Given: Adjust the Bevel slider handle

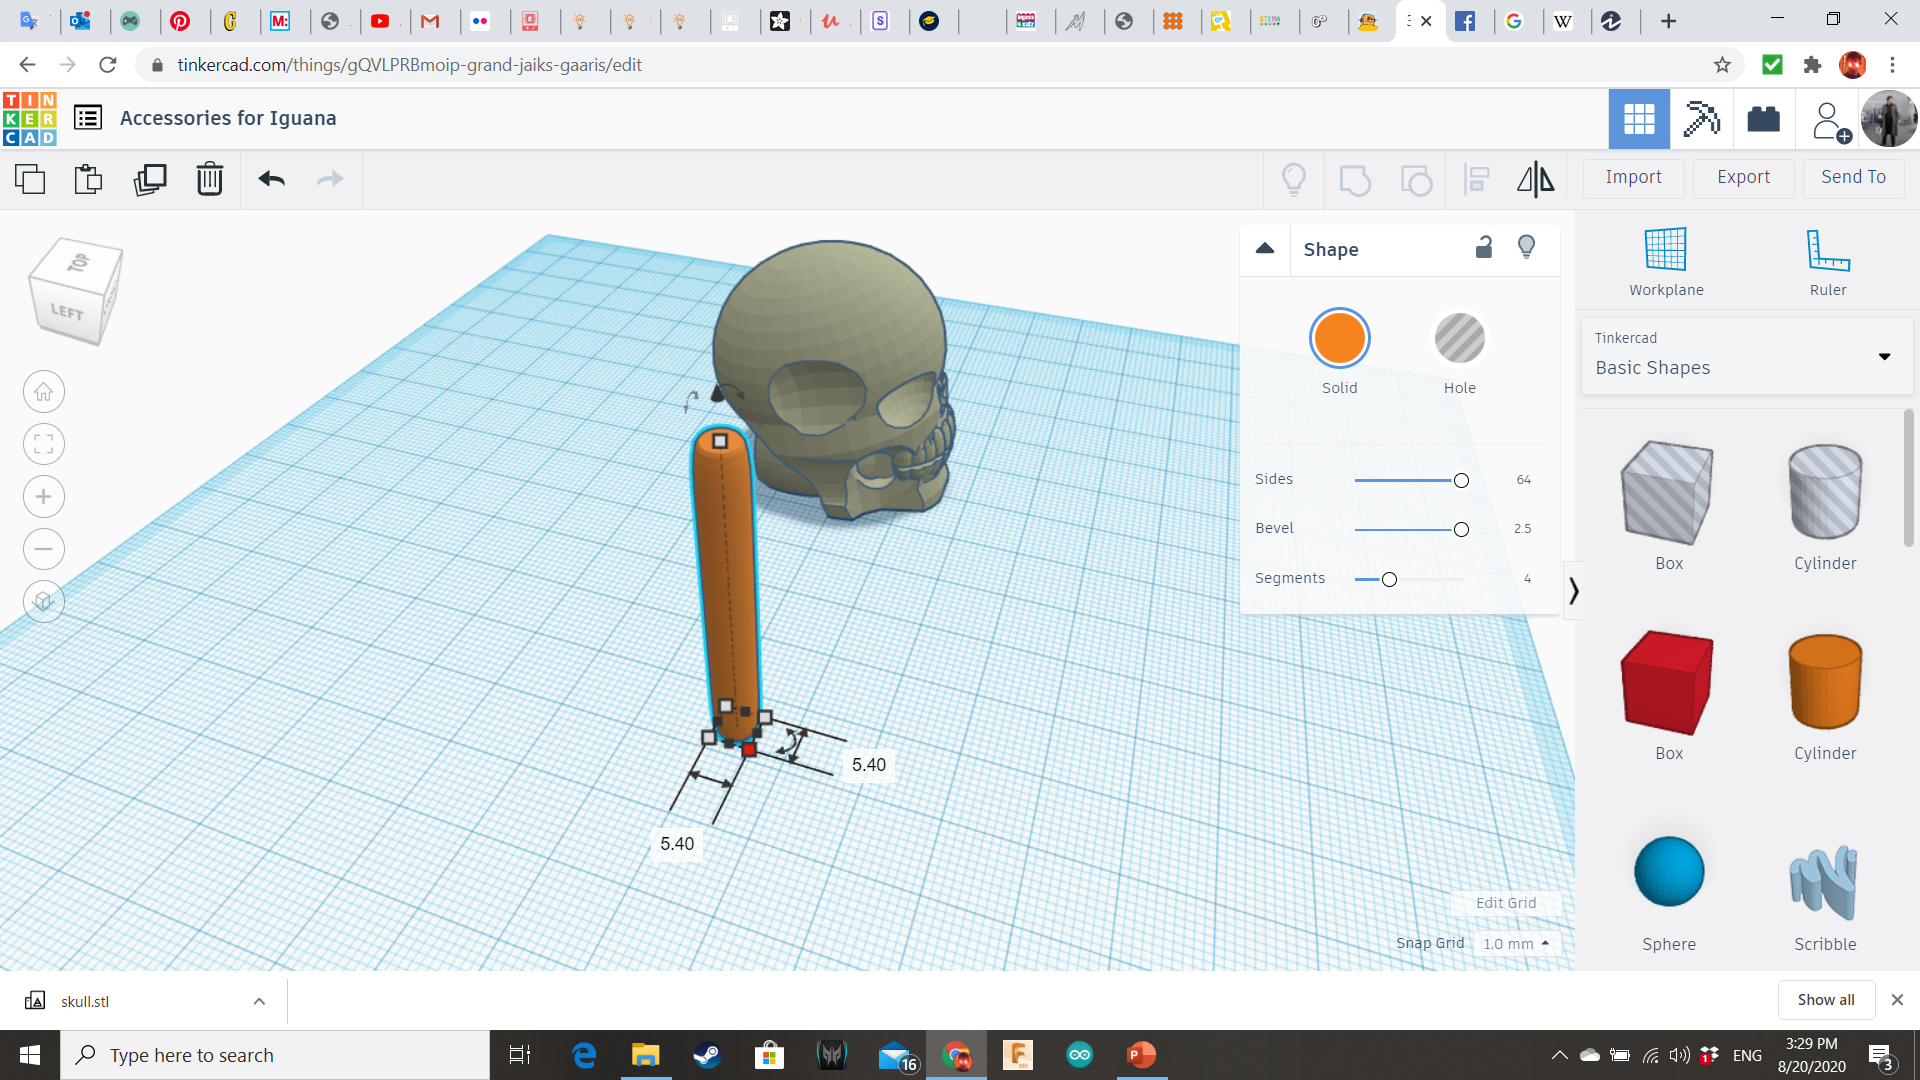Looking at the screenshot, I should pyautogui.click(x=1461, y=530).
